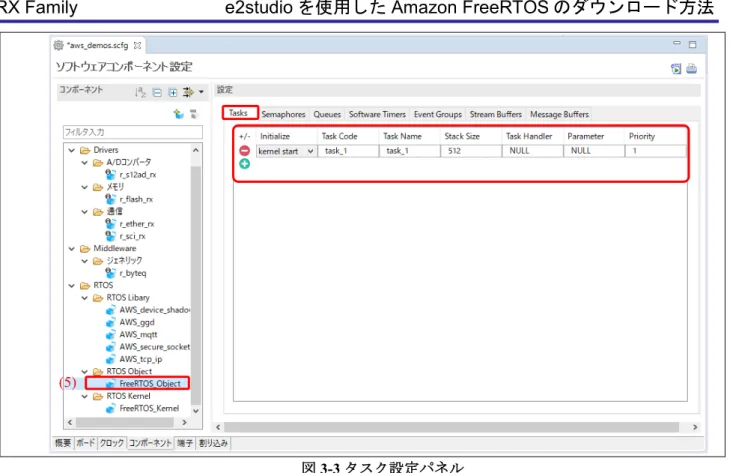The image size is (730, 473).
Task: Click the report/print icon in top right
Action: point(691,68)
